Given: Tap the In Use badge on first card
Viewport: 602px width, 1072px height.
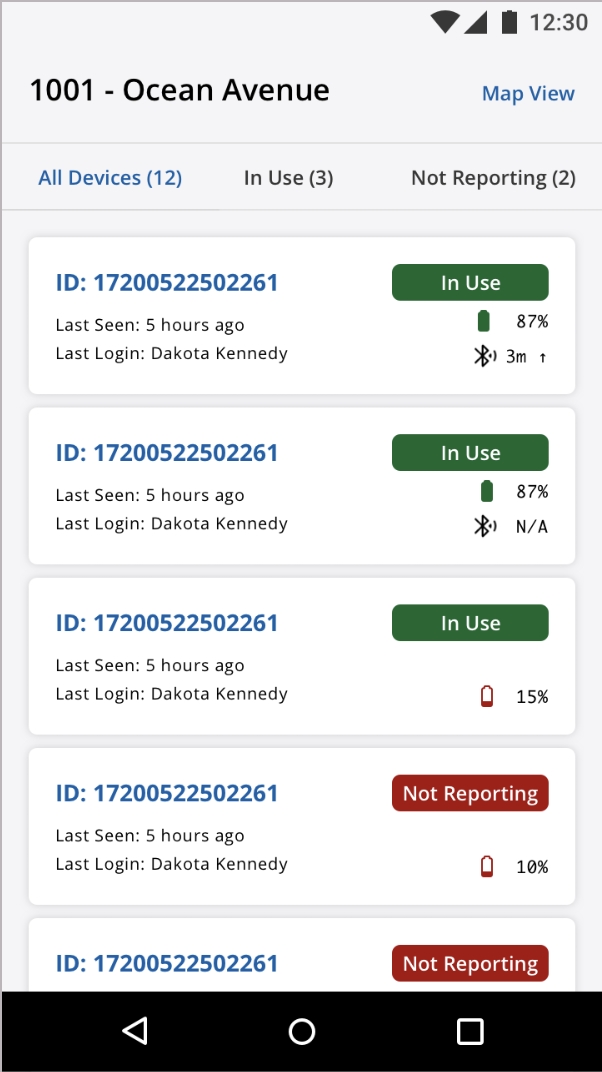Looking at the screenshot, I should tap(470, 283).
